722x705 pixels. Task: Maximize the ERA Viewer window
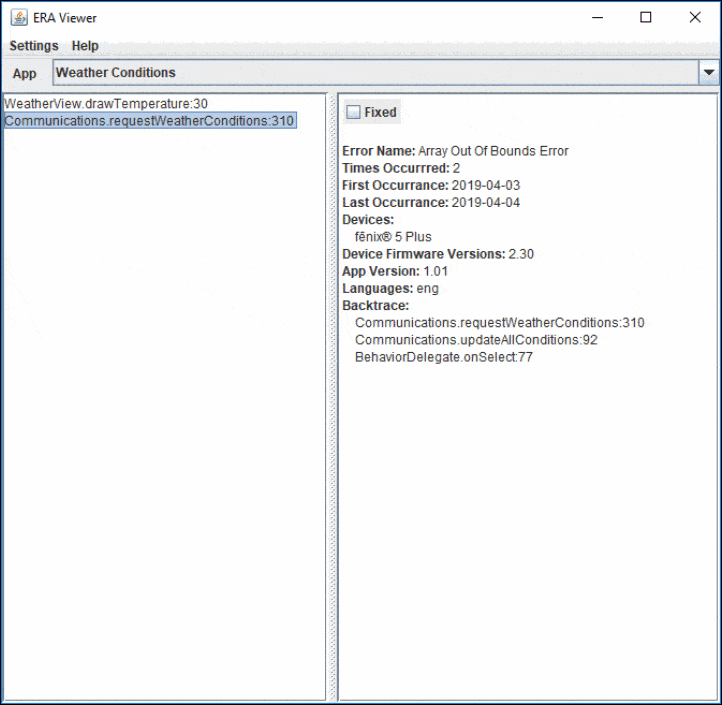click(646, 17)
